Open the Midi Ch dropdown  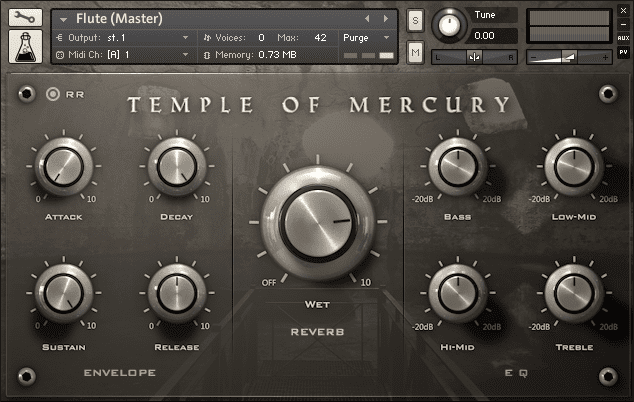click(x=185, y=54)
